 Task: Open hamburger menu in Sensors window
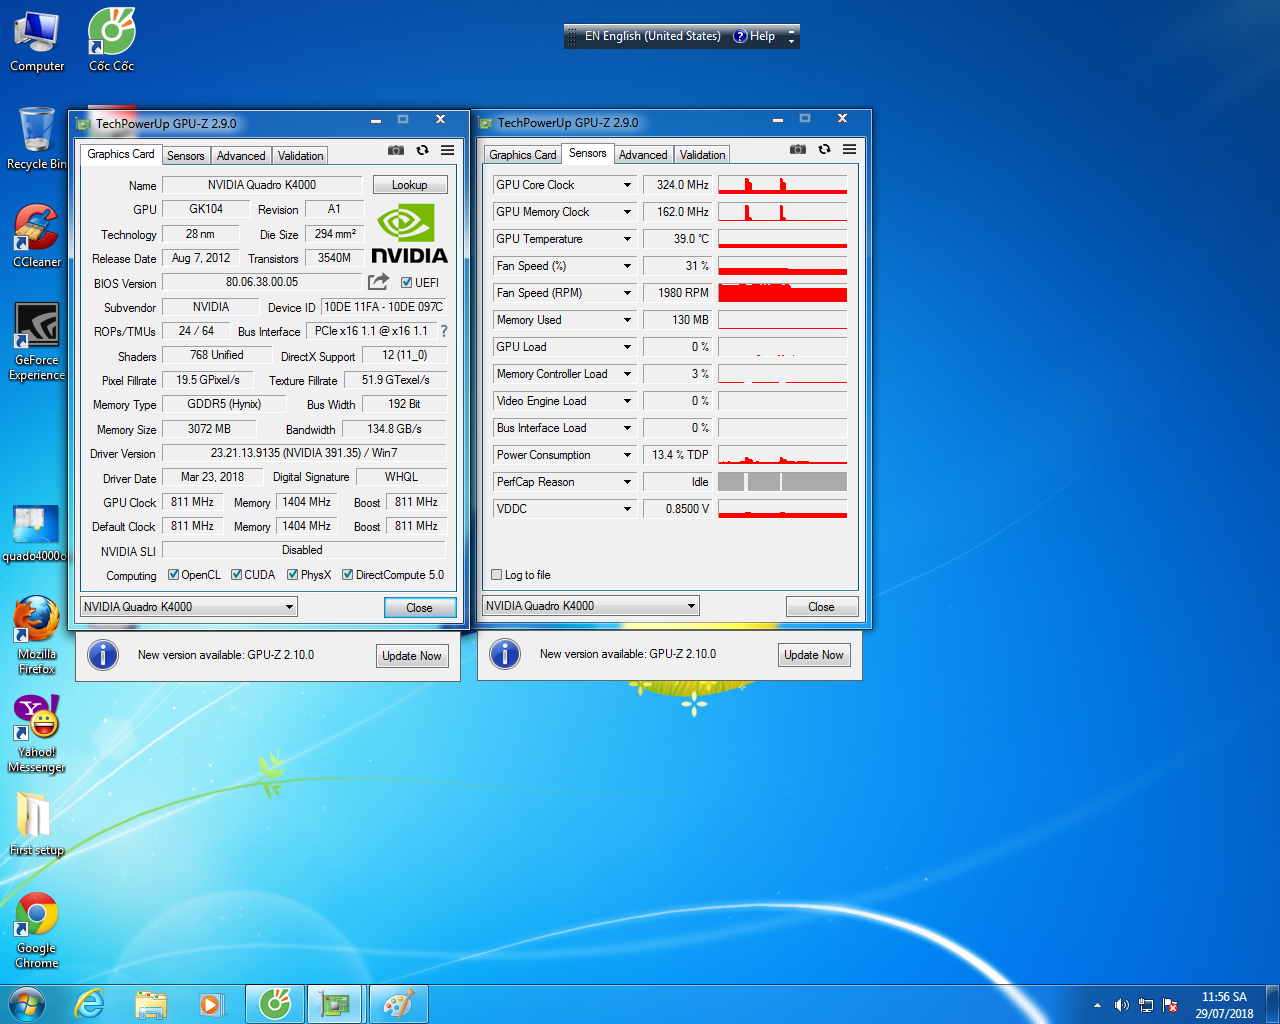(849, 149)
